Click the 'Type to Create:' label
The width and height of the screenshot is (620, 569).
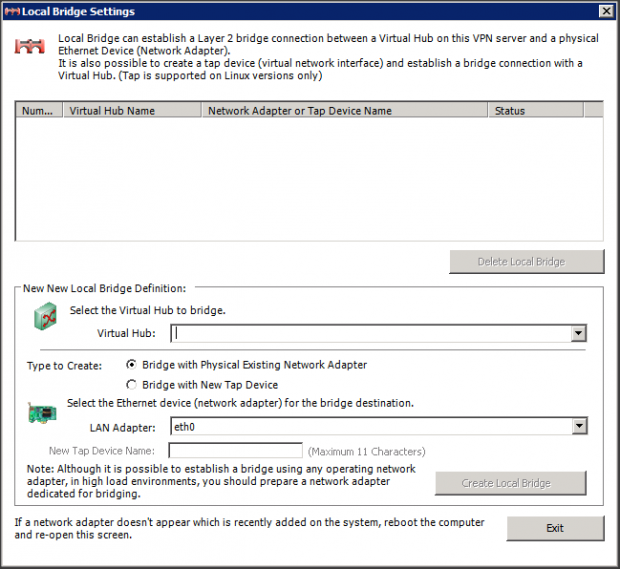click(64, 366)
